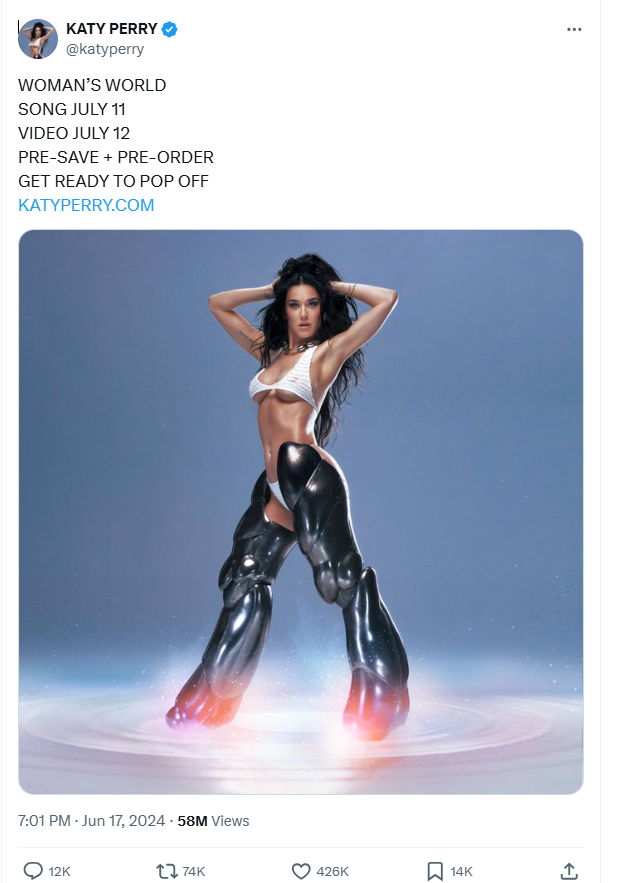Click the 14K bookmarks count

[461, 872]
